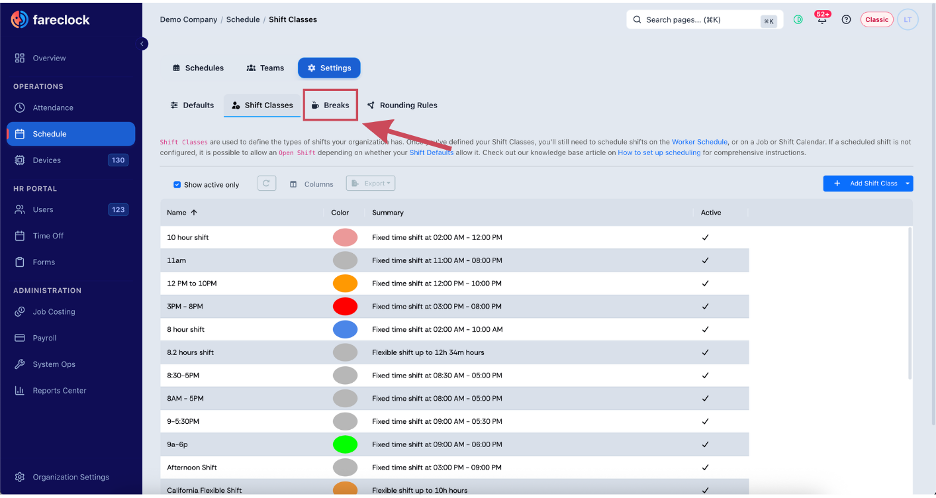This screenshot has height=498, width=936.
Task: Open Organization Settings gear in sidebar
Action: [20, 477]
